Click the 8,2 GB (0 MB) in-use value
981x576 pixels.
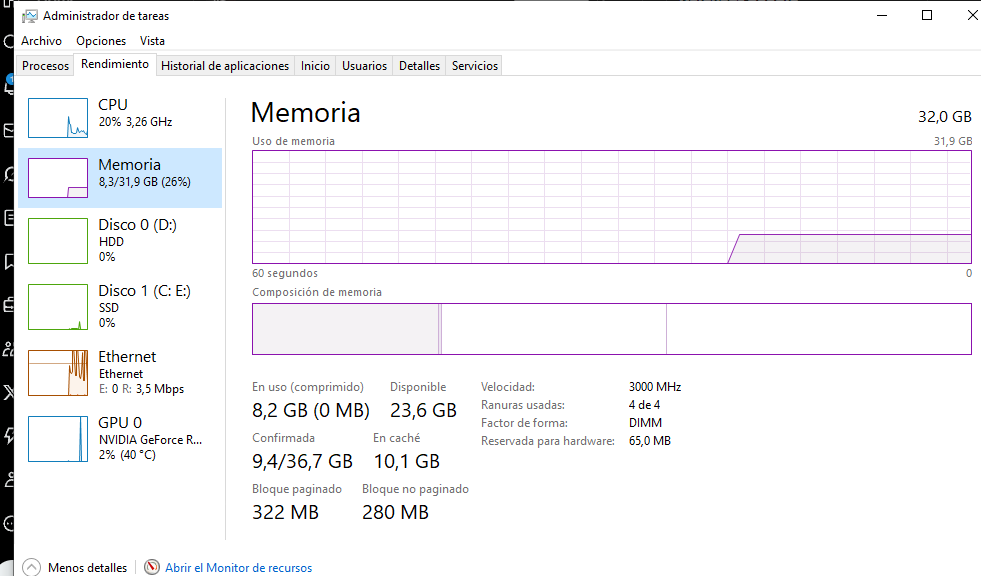tap(311, 410)
